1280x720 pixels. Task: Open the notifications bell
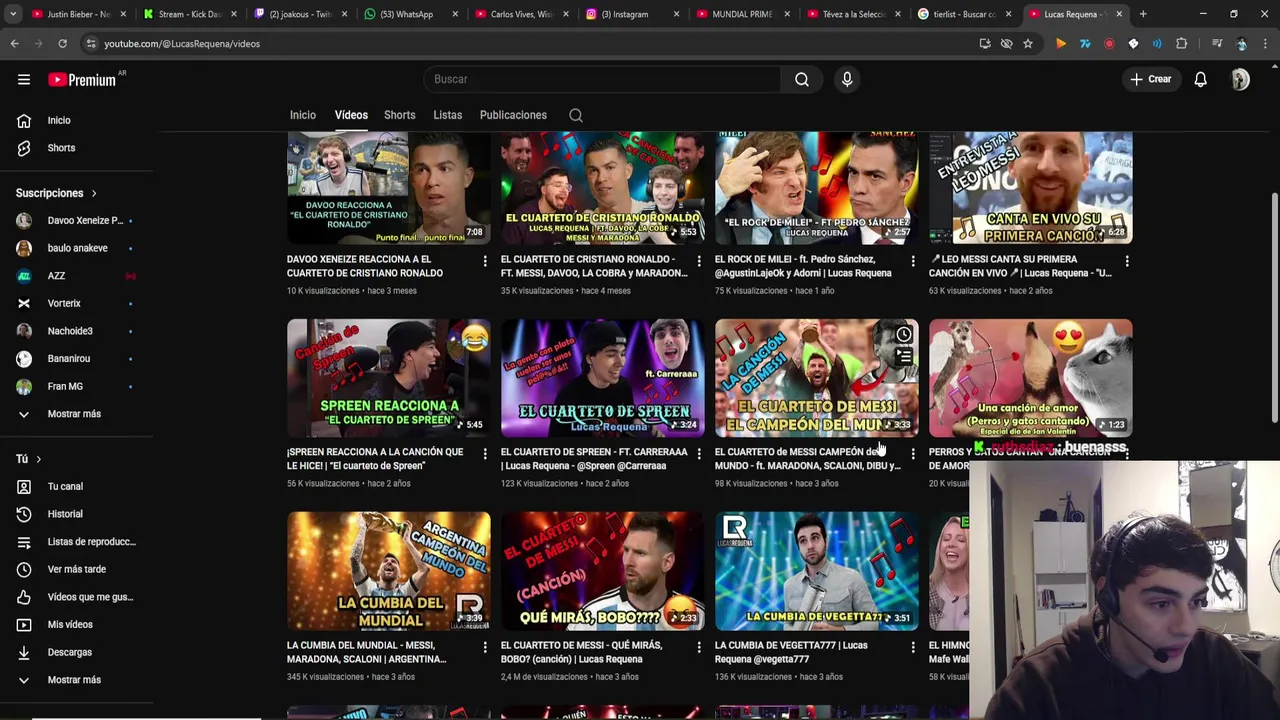[x=1200, y=79]
